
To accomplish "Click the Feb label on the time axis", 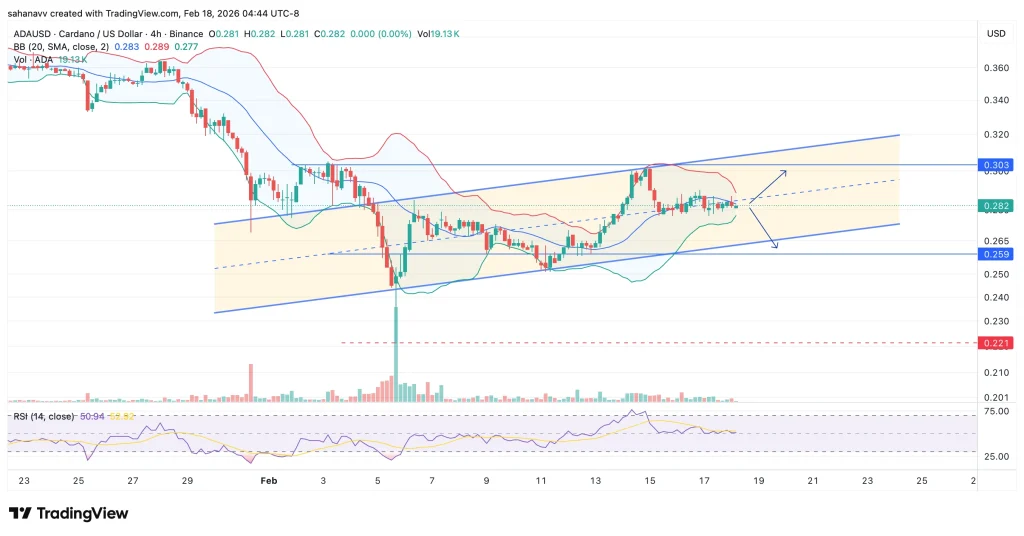I will [268, 480].
